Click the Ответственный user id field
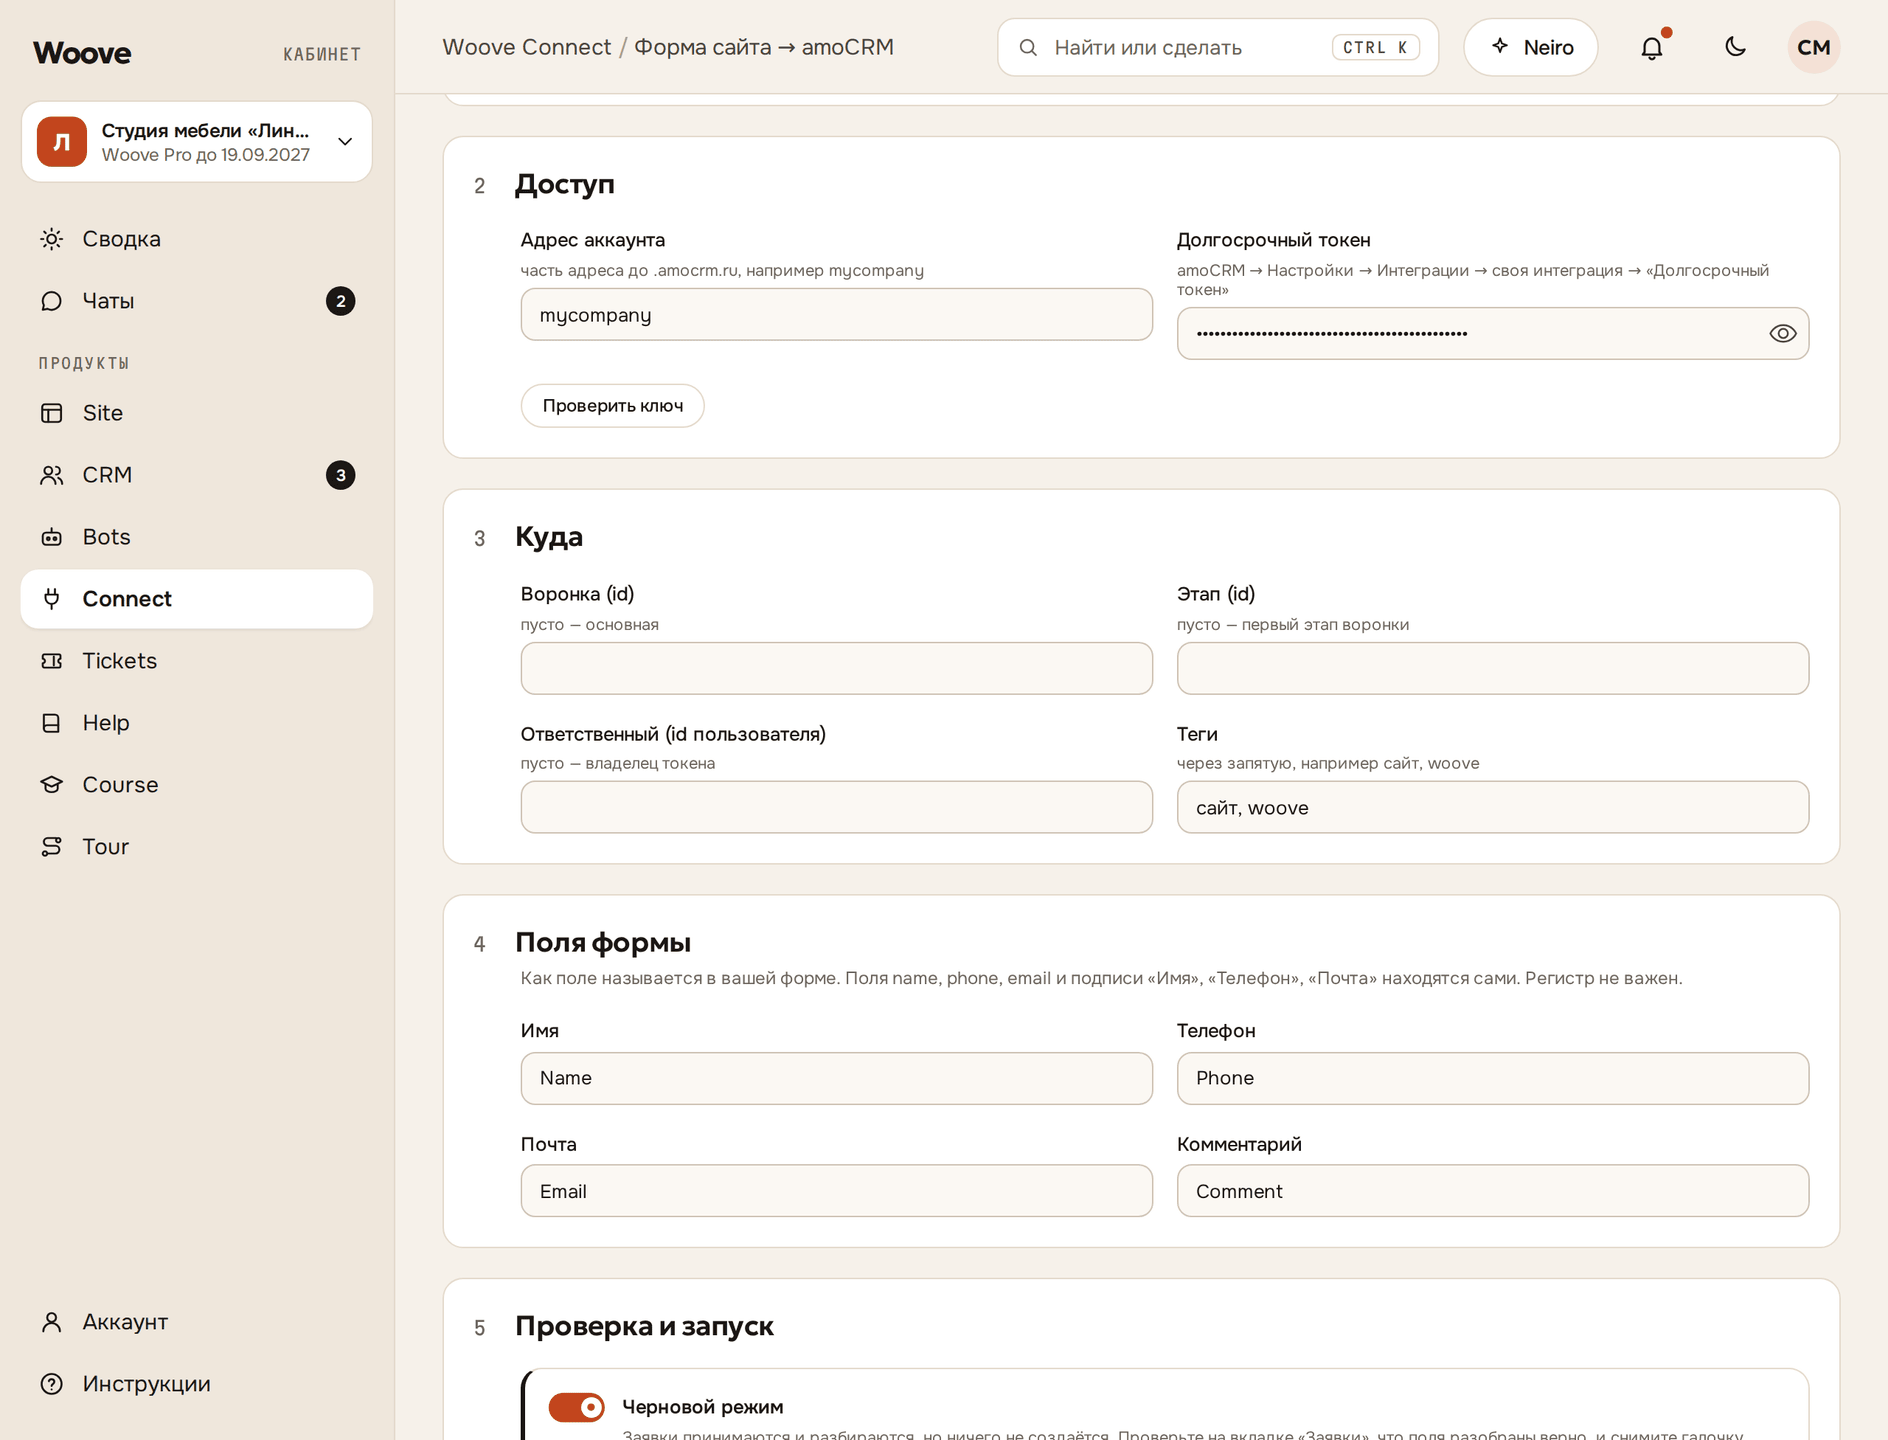Screen dimensions: 1888x1440 (x=837, y=807)
